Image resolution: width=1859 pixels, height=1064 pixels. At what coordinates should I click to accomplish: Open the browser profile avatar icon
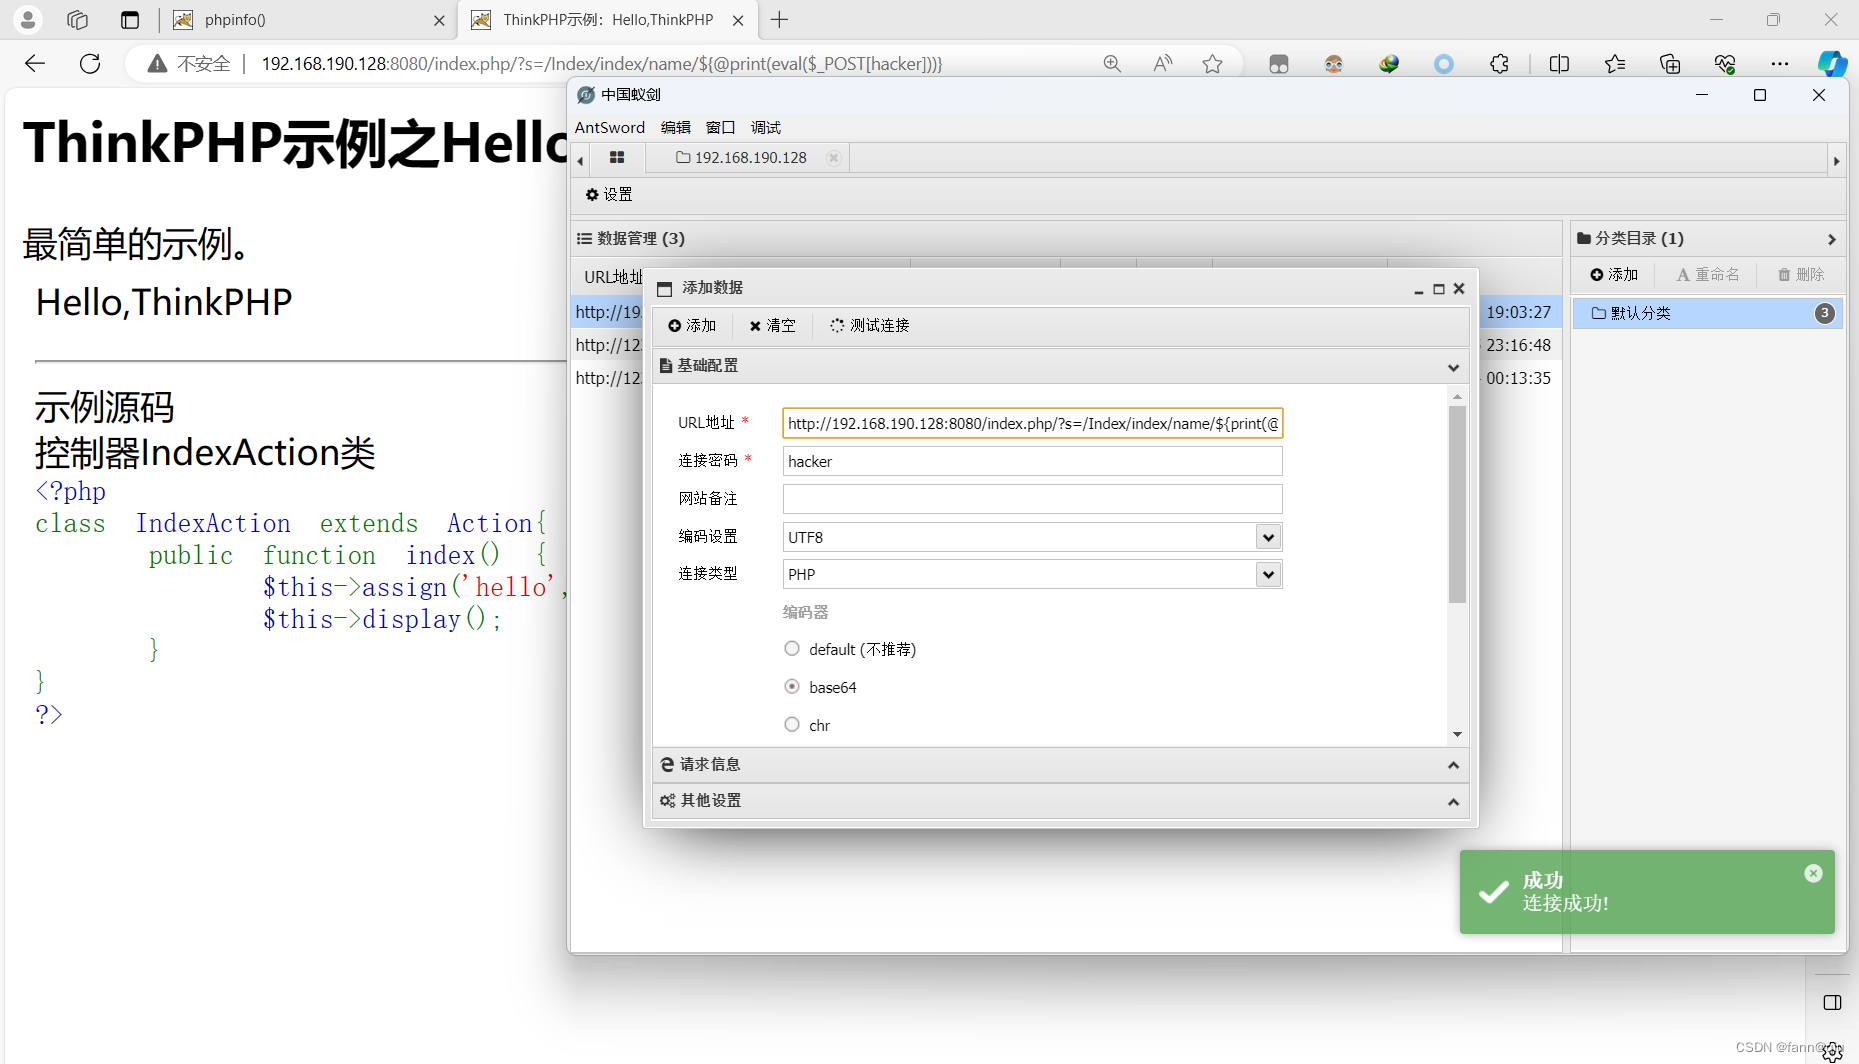tap(28, 20)
